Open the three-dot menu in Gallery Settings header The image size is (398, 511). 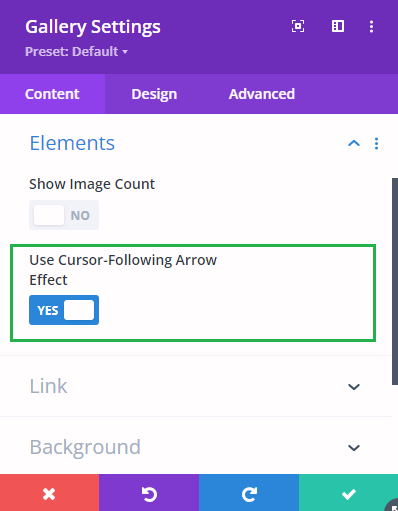371,27
